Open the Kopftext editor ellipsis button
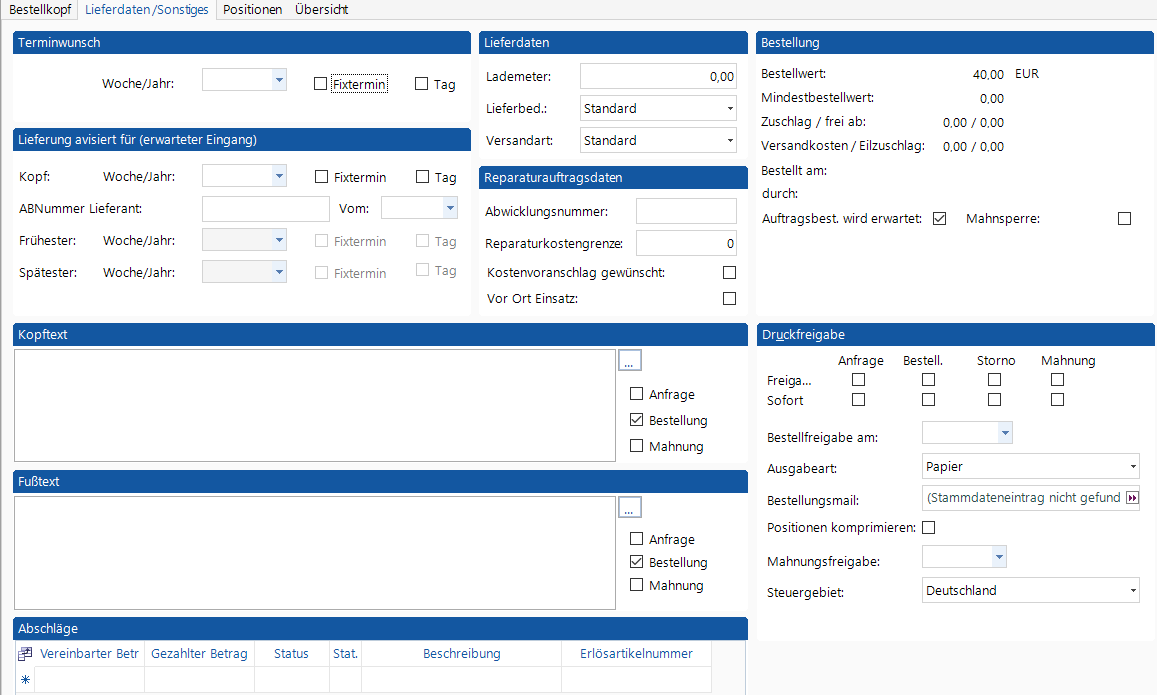 (x=629, y=361)
